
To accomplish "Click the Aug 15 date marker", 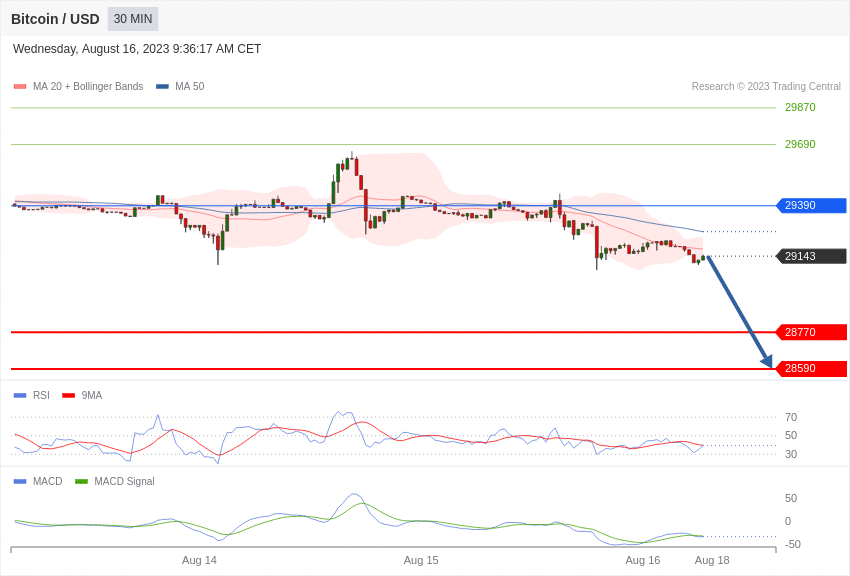I will click(x=421, y=560).
